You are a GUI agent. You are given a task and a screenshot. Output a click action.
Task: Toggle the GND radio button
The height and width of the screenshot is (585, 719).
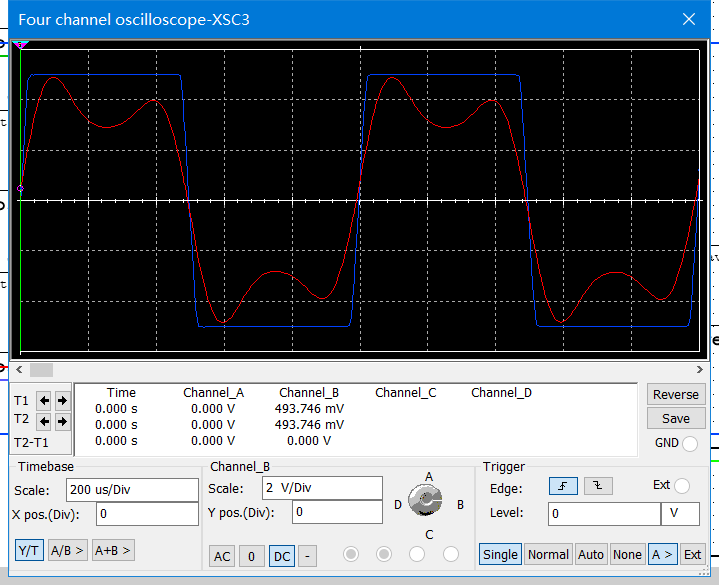coord(690,444)
